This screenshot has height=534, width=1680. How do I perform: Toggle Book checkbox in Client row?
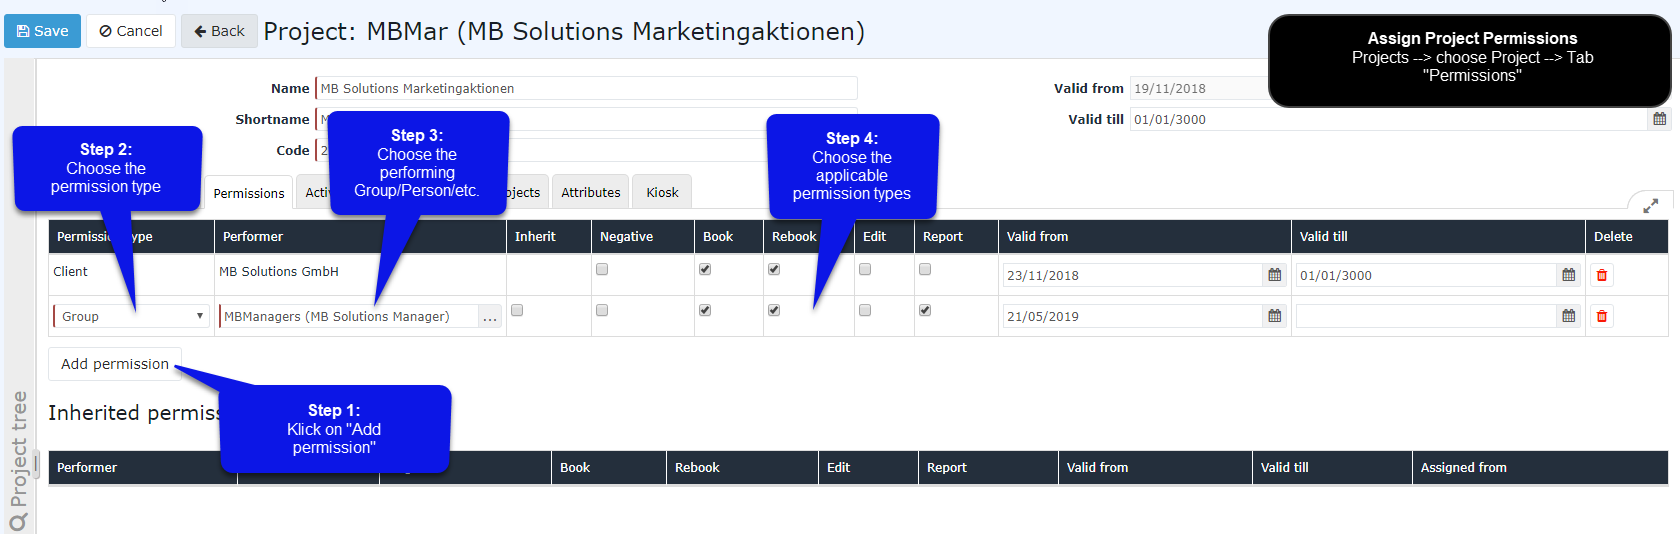tap(705, 269)
